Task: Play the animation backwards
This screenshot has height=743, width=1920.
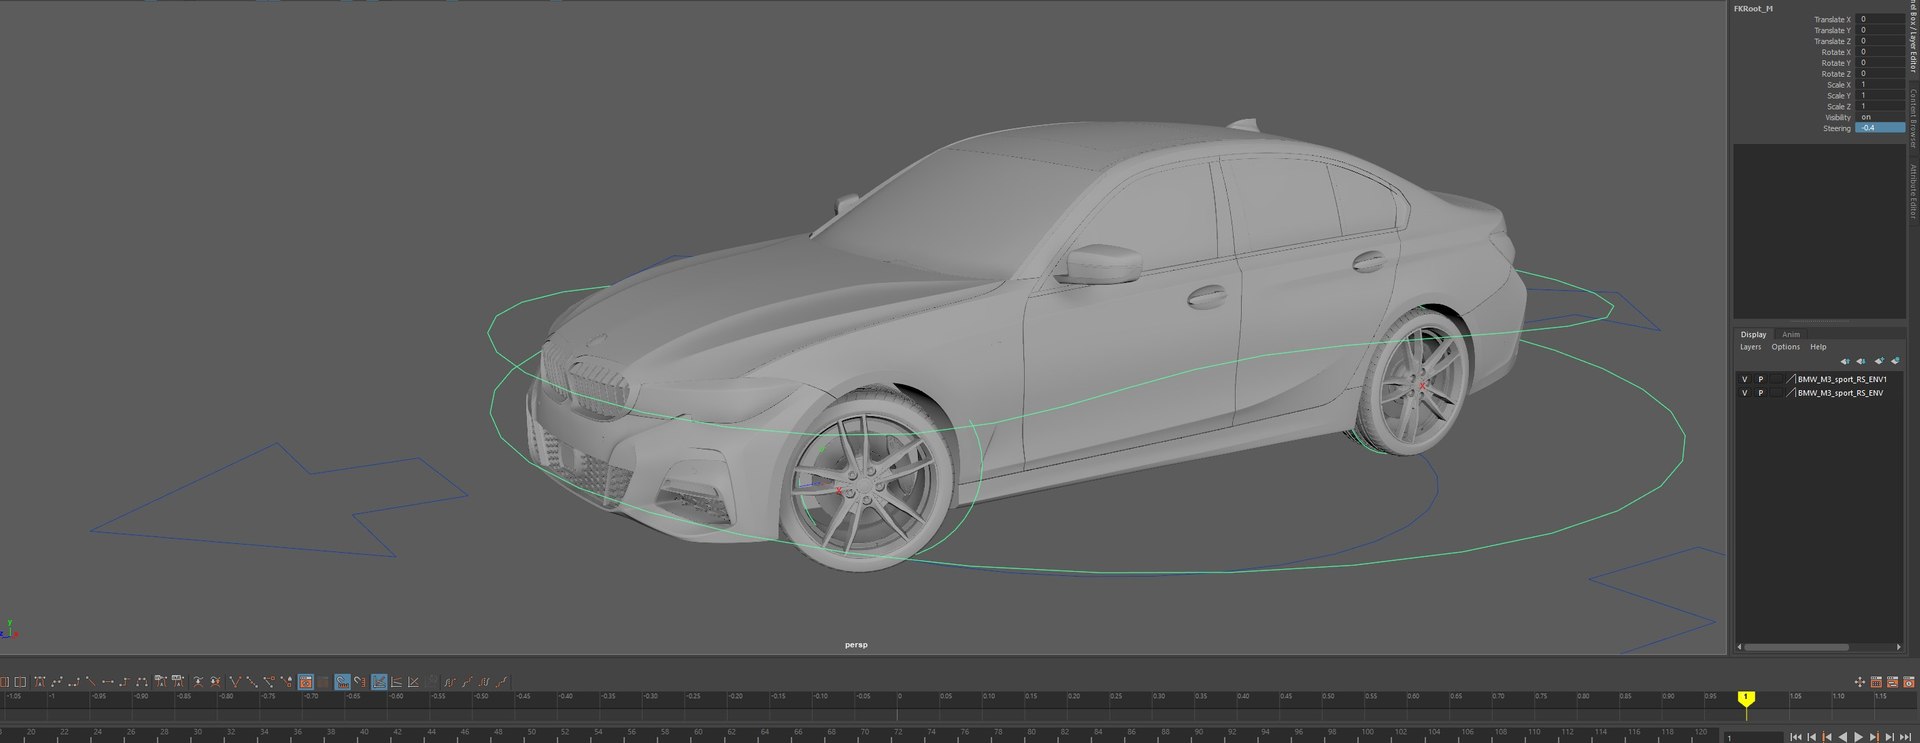Action: click(x=1843, y=737)
